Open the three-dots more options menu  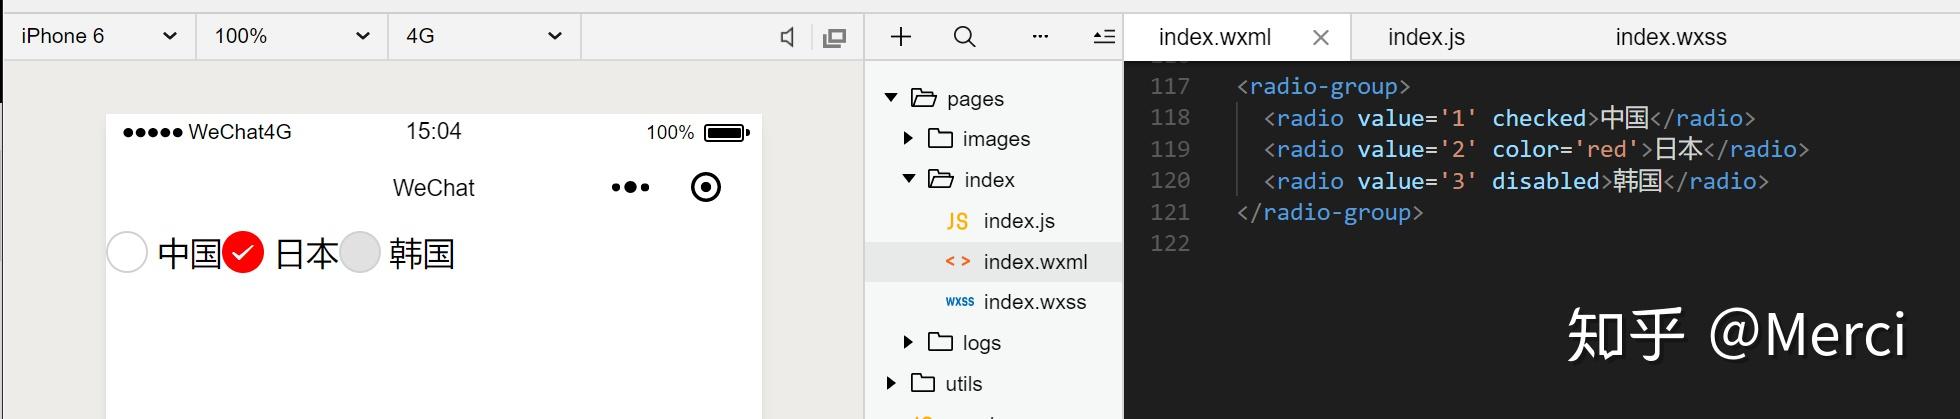point(1040,37)
